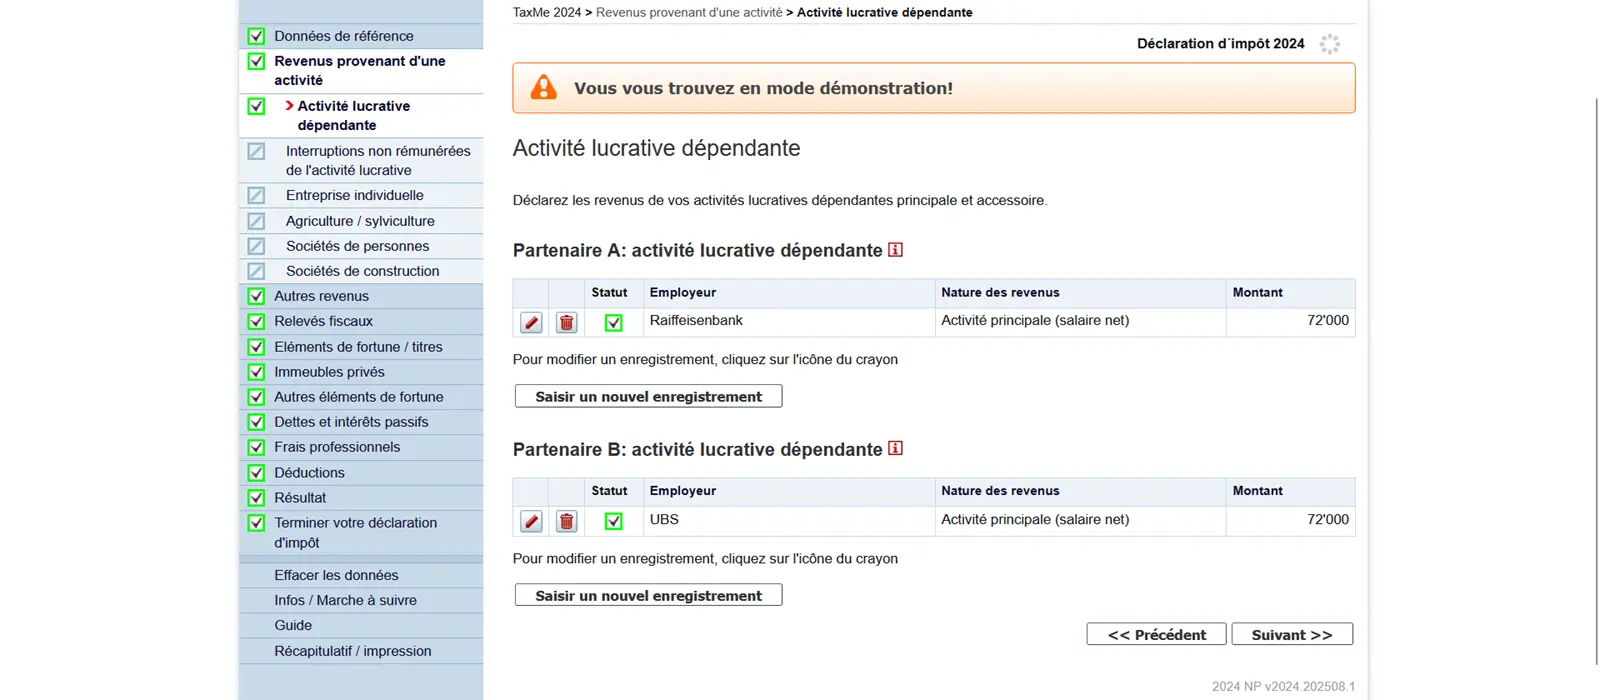Viewport: 1600px width, 700px height.
Task: Click UBS row's 72'000 amount
Action: [x=1327, y=520]
